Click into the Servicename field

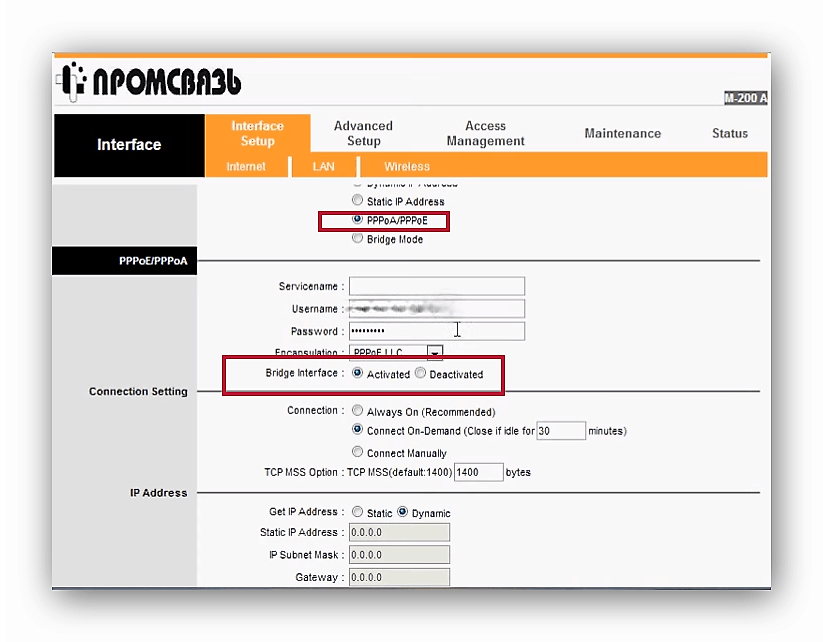(x=437, y=286)
